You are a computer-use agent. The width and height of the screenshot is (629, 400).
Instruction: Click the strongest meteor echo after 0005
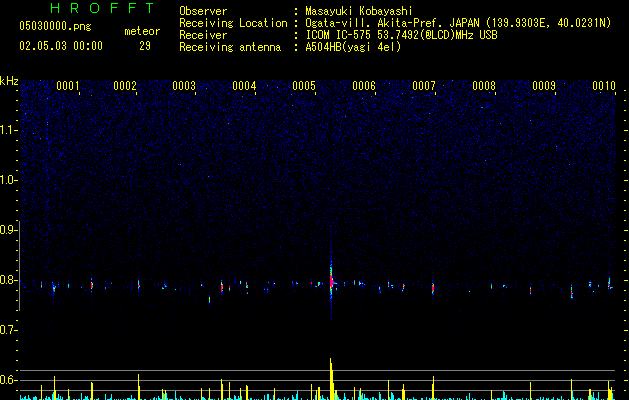pyautogui.click(x=331, y=281)
